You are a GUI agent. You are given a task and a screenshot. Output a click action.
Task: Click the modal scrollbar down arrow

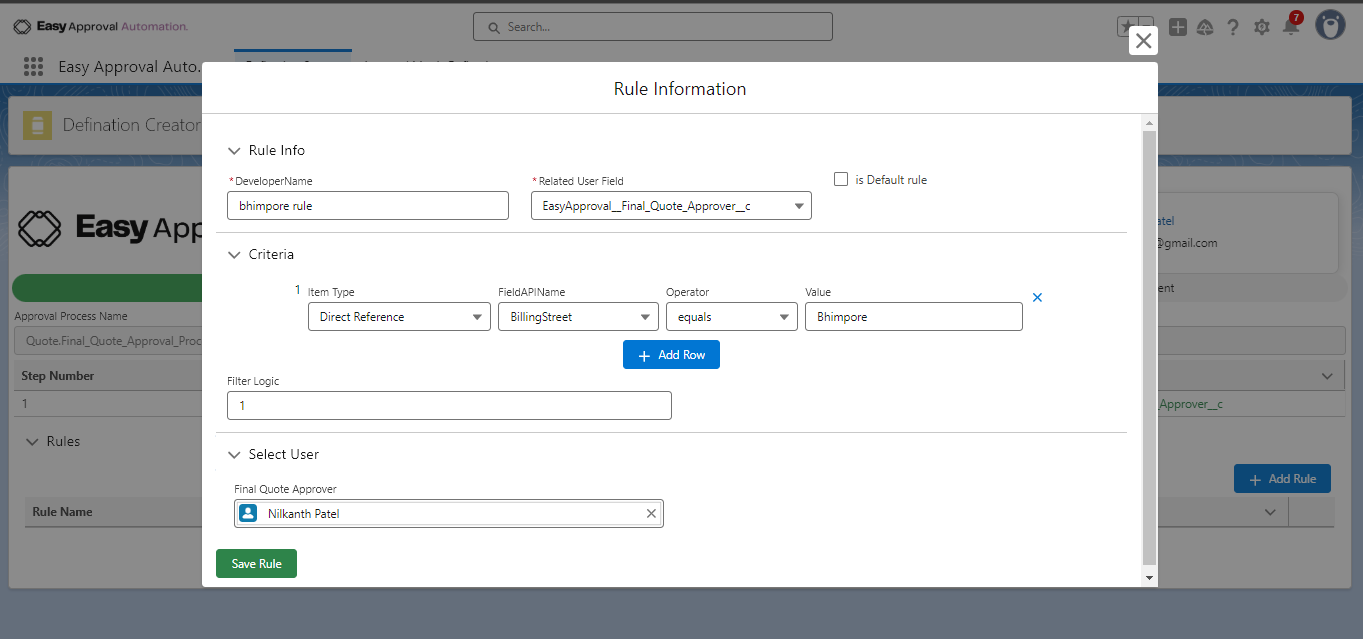tap(1149, 578)
